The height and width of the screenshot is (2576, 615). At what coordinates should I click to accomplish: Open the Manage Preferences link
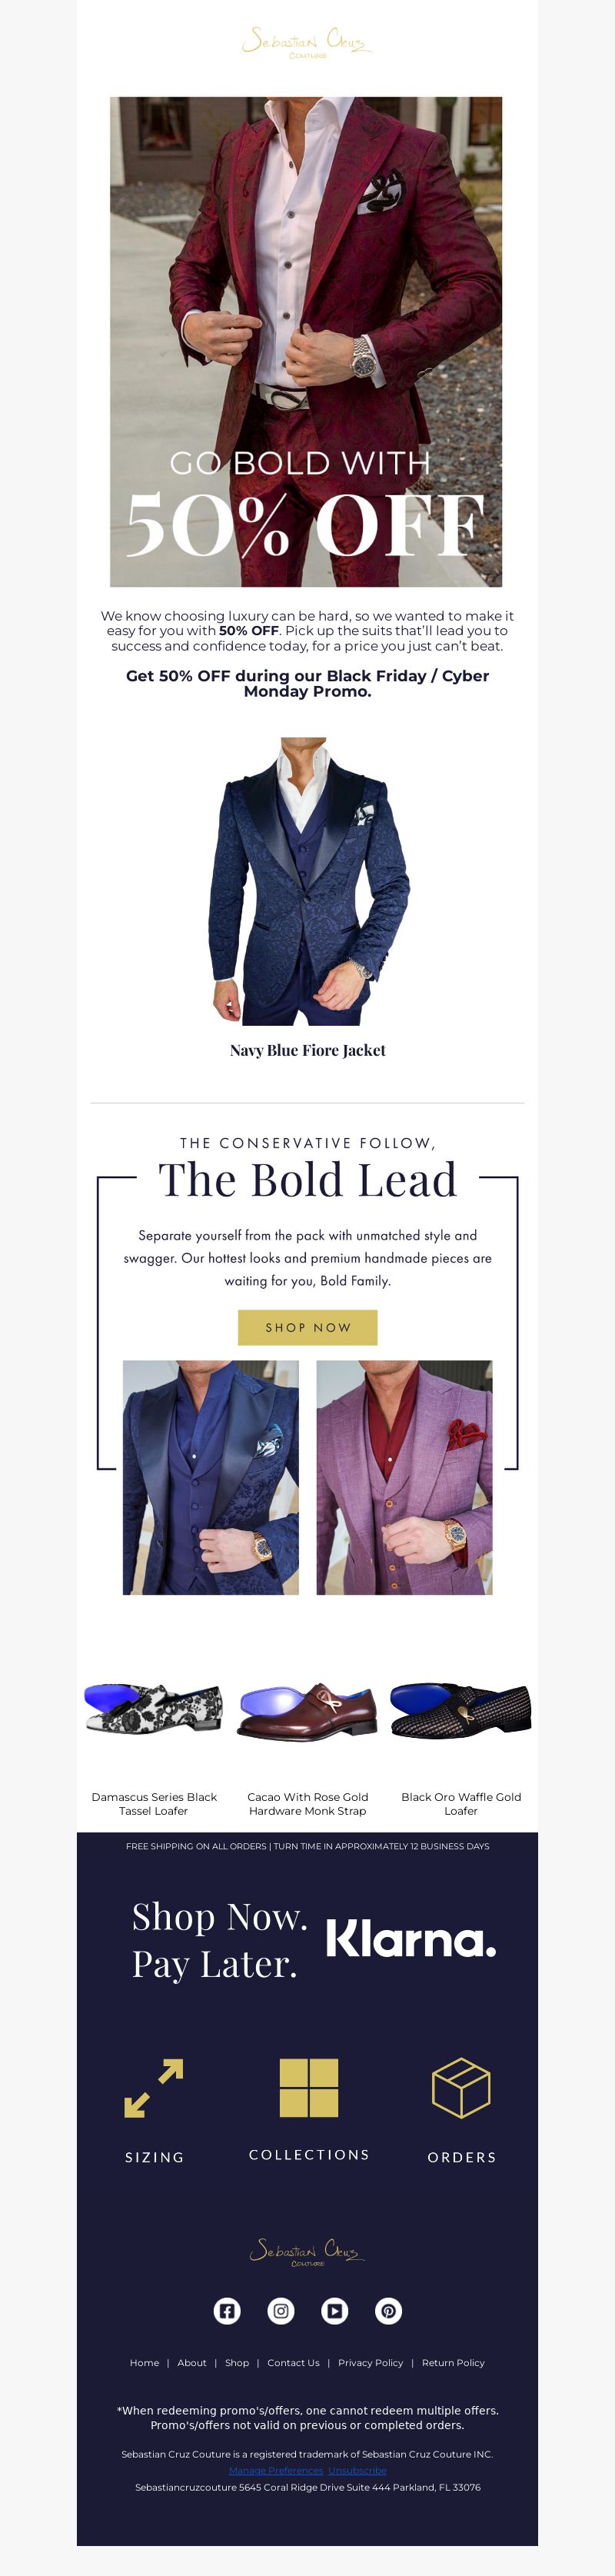[276, 2470]
